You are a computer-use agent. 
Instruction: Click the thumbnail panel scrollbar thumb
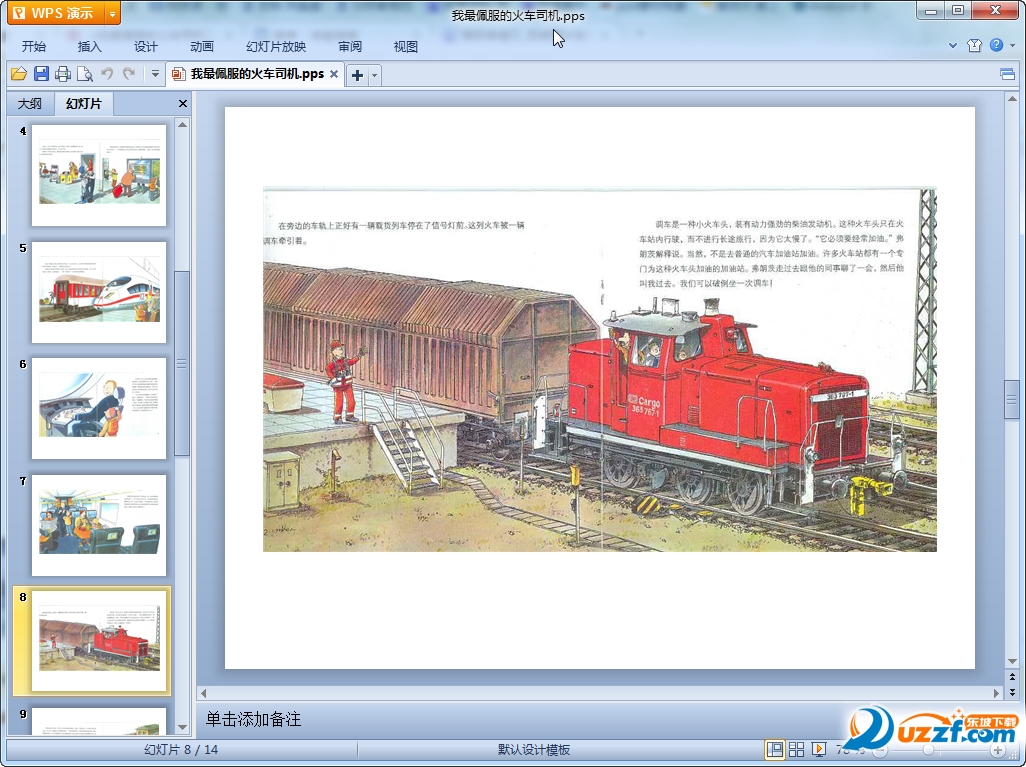183,363
